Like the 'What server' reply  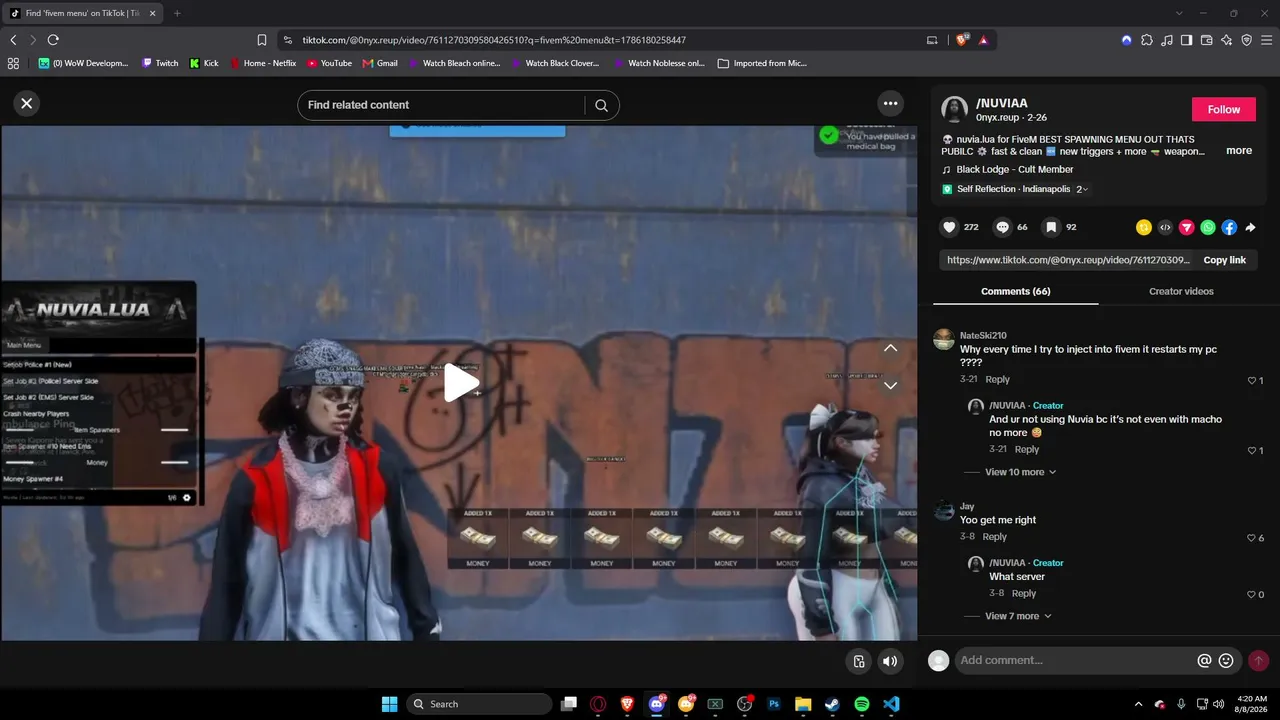click(1251, 594)
